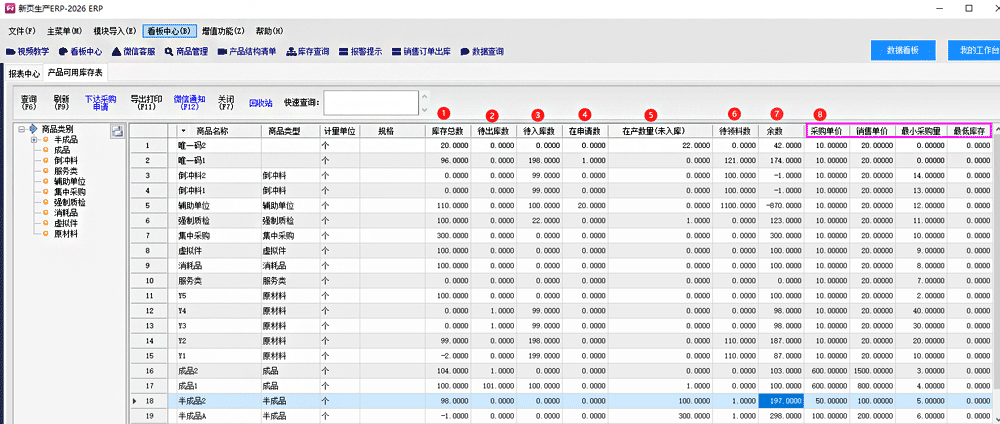Click the 数据看板 button

pyautogui.click(x=902, y=50)
